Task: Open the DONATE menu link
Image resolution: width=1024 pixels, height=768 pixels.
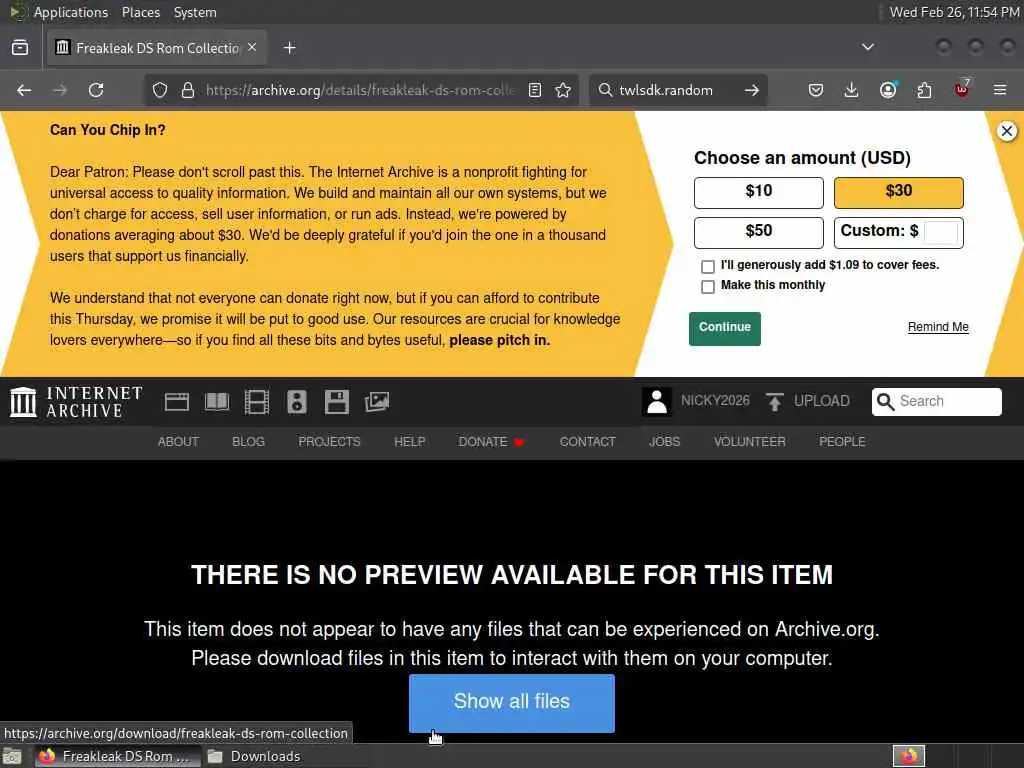Action: coord(491,442)
